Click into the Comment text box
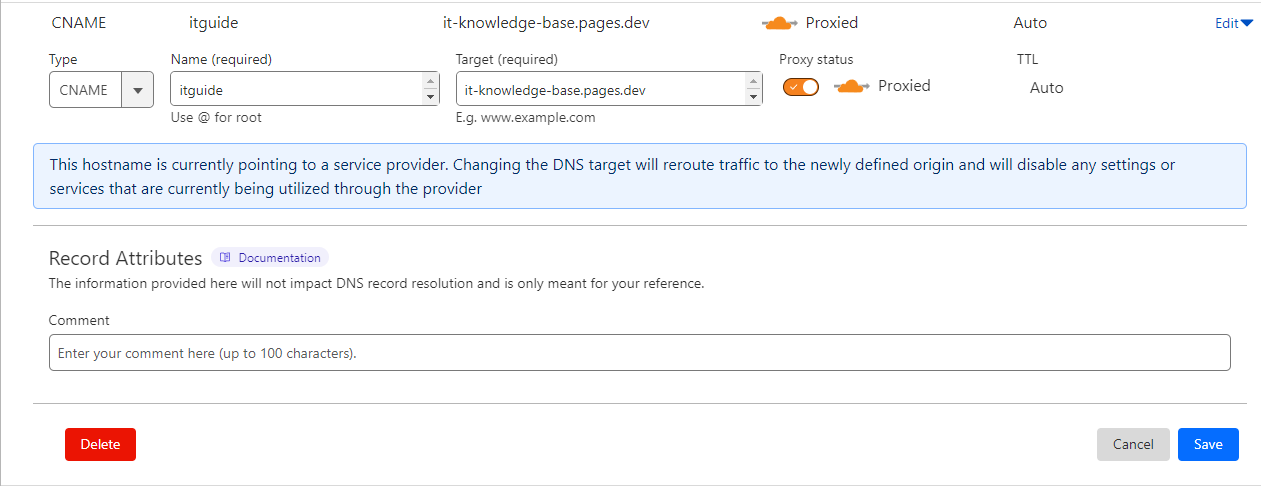This screenshot has width=1261, height=486. pos(639,353)
